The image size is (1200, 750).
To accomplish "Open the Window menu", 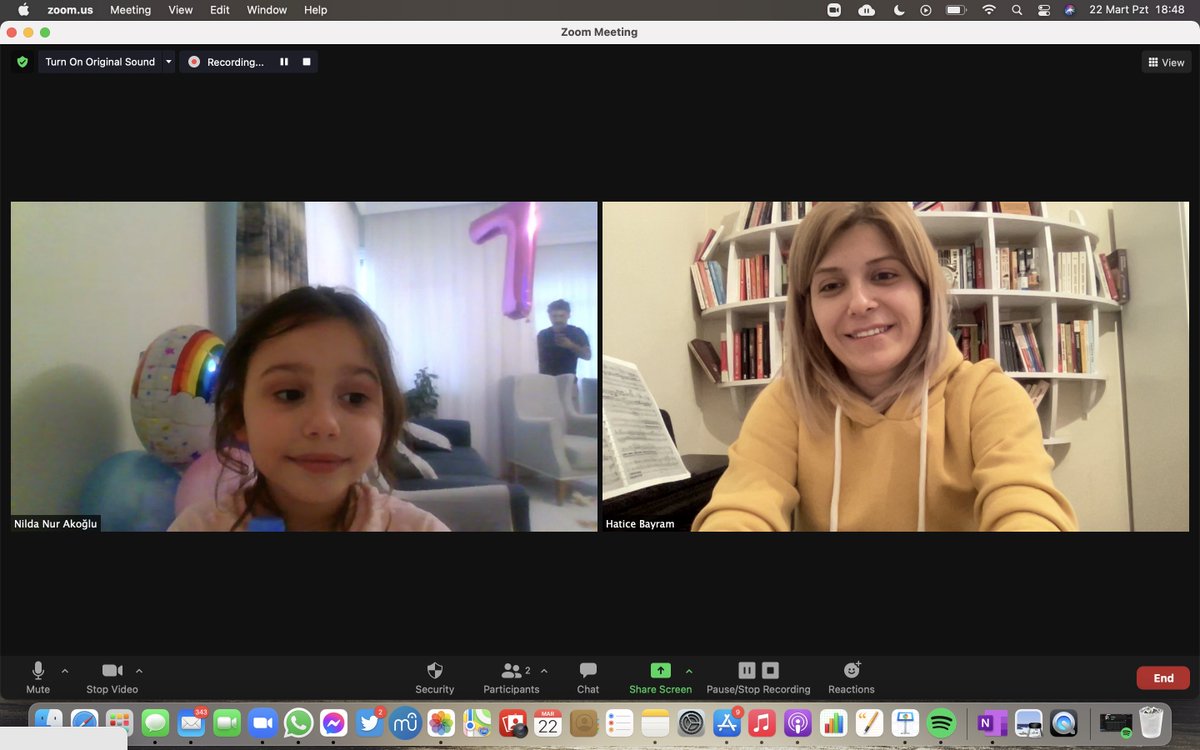I will coord(267,10).
